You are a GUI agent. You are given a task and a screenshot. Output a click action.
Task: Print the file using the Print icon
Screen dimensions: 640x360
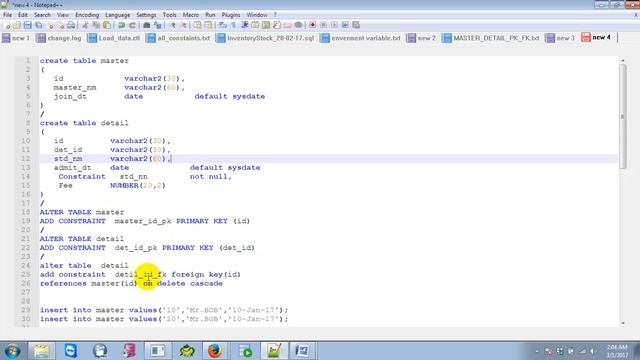71,25
